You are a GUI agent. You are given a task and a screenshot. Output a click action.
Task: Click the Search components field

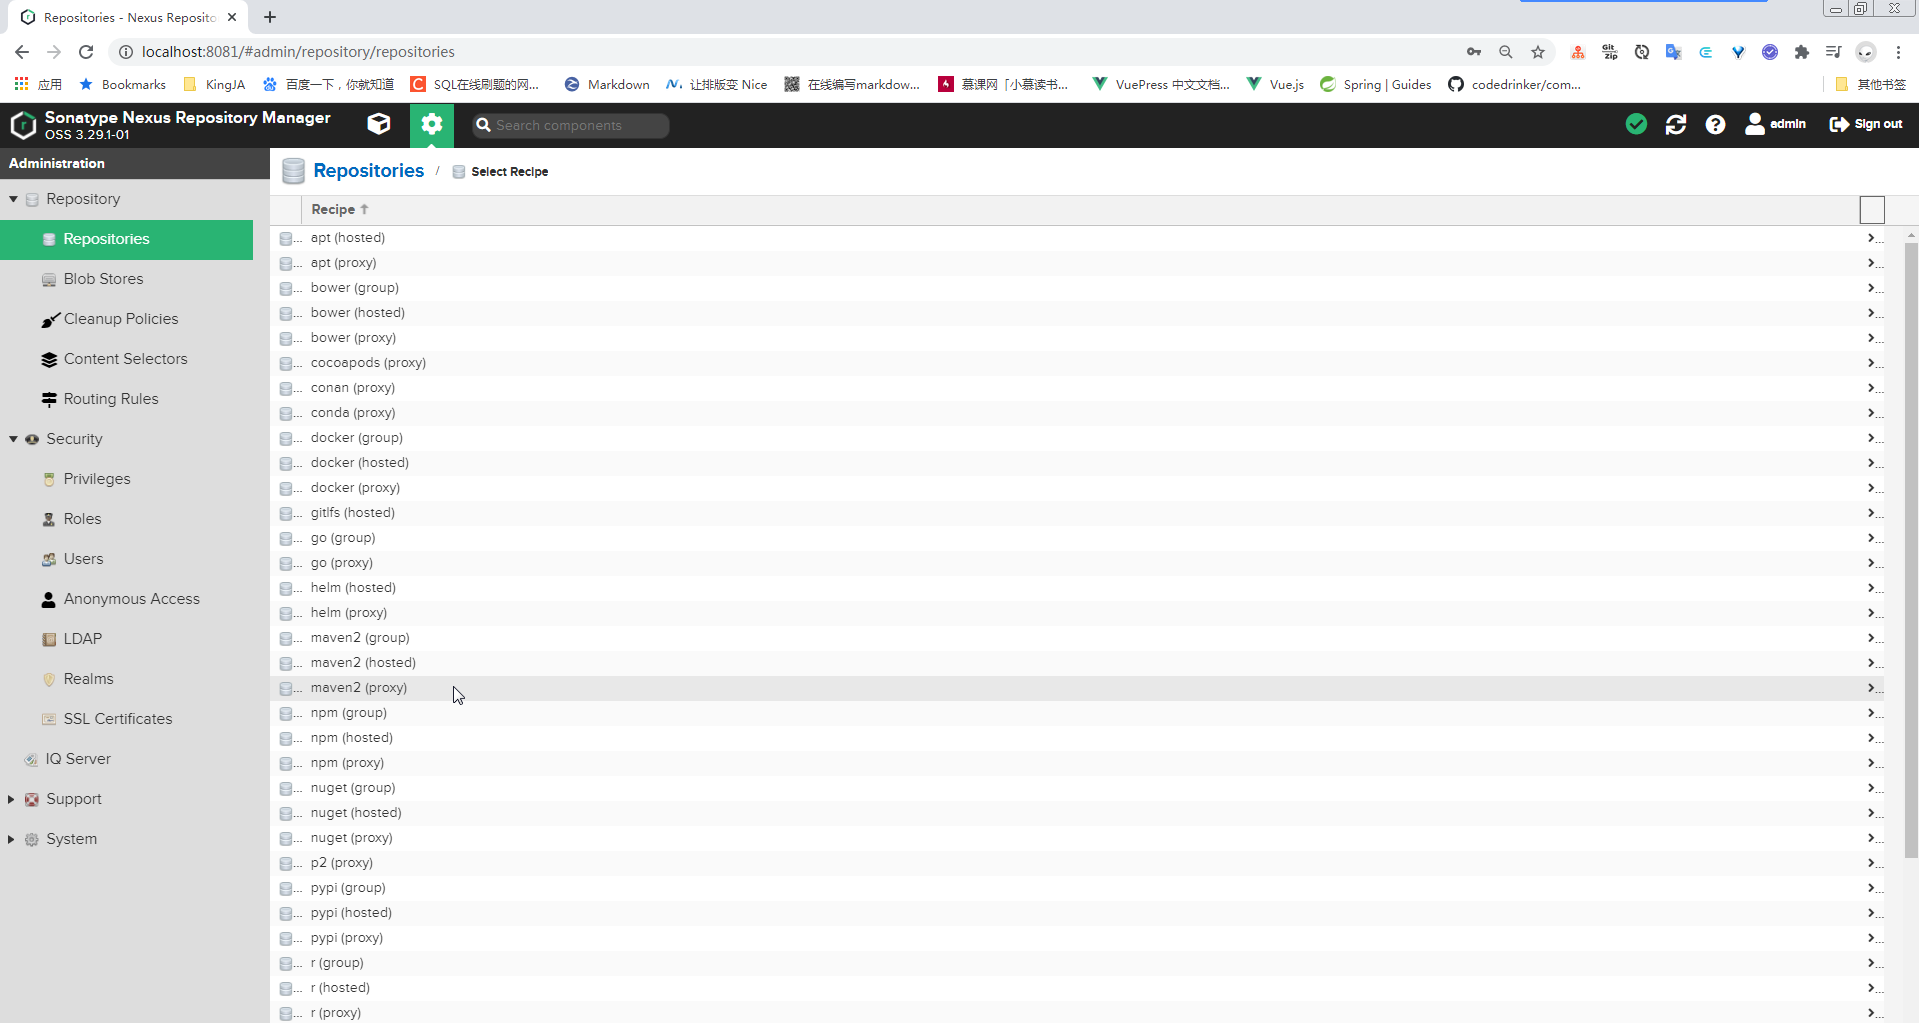(571, 125)
